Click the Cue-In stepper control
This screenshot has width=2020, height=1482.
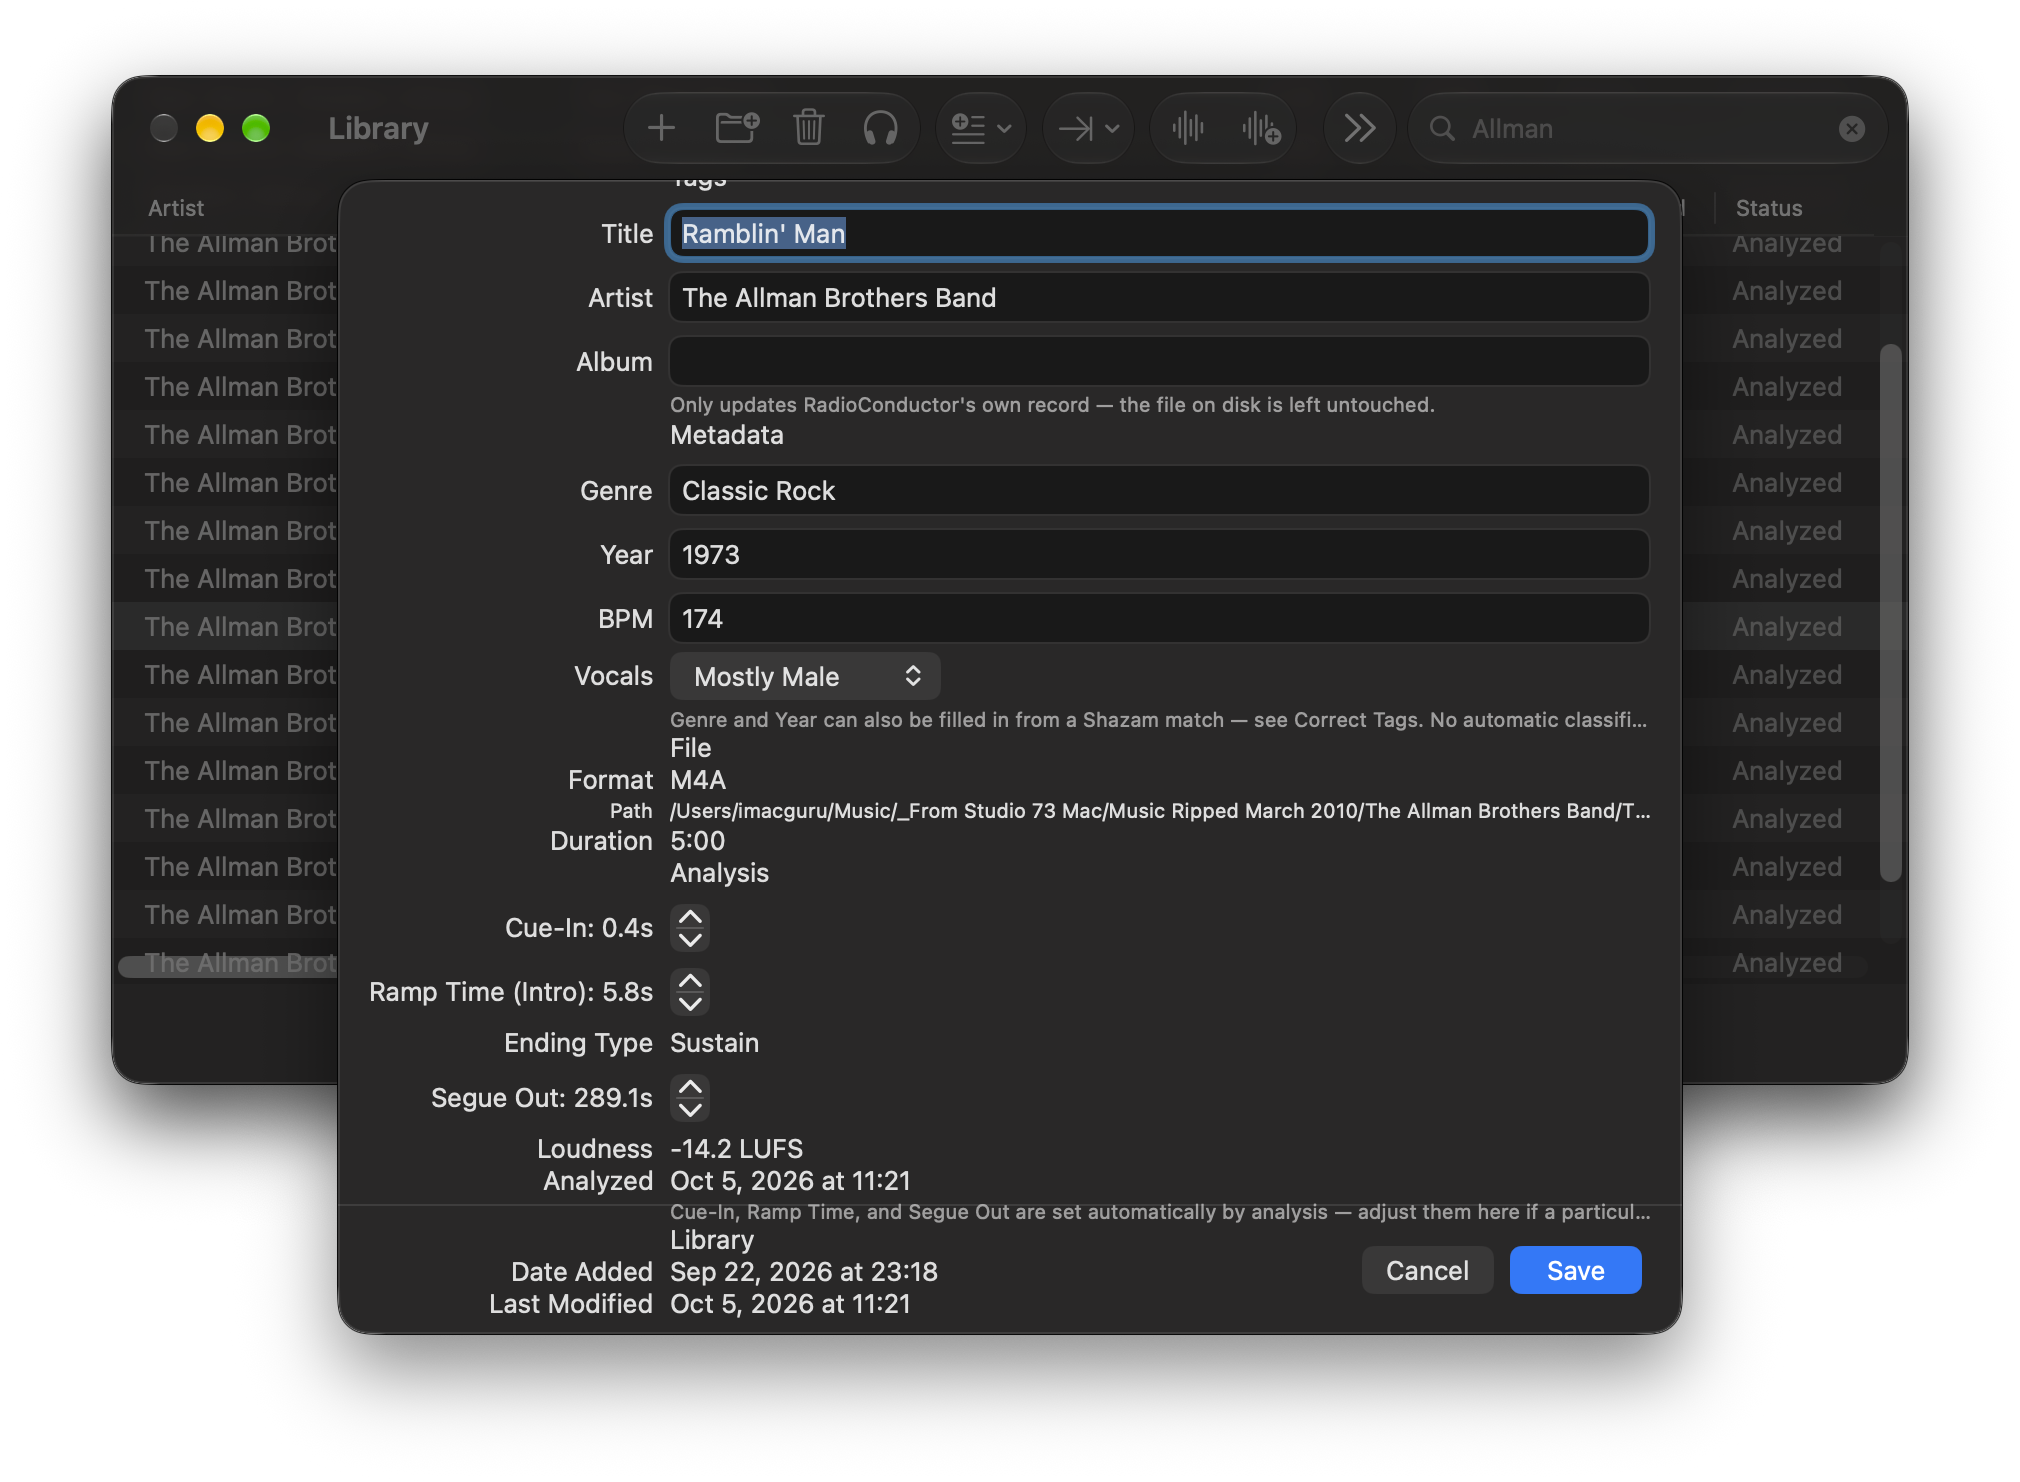tap(690, 928)
